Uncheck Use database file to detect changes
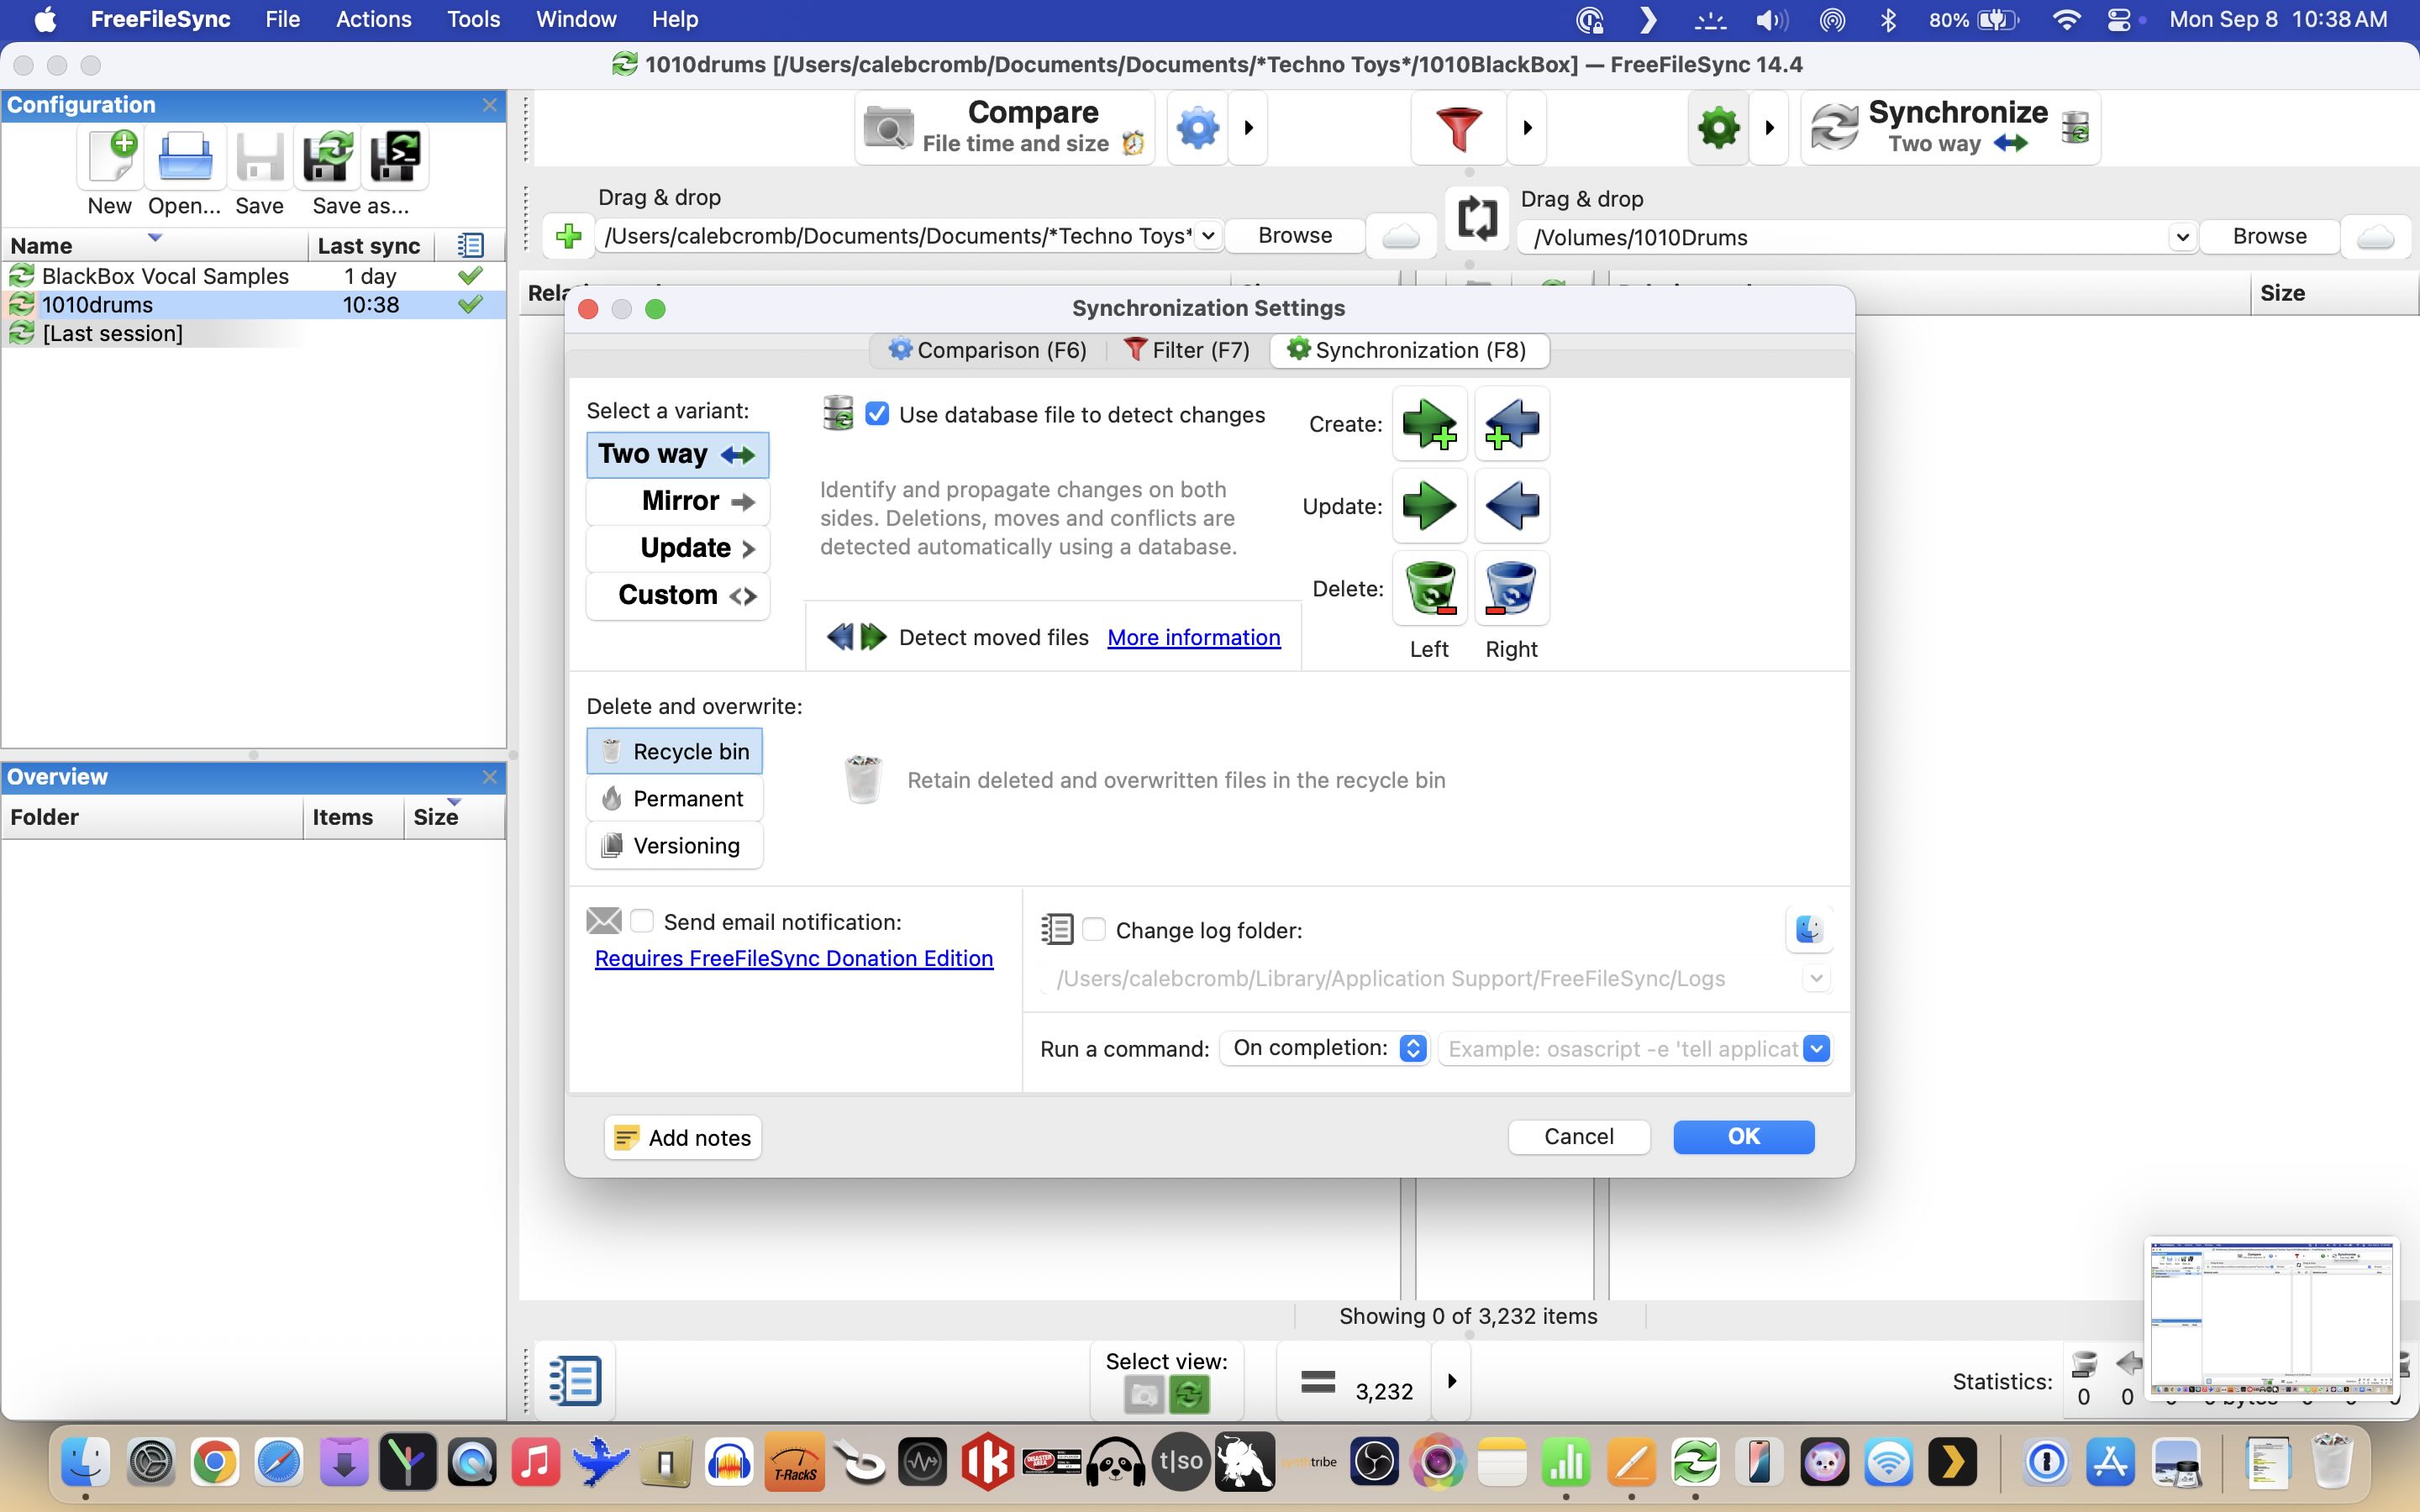Viewport: 2420px width, 1512px height. 877,414
